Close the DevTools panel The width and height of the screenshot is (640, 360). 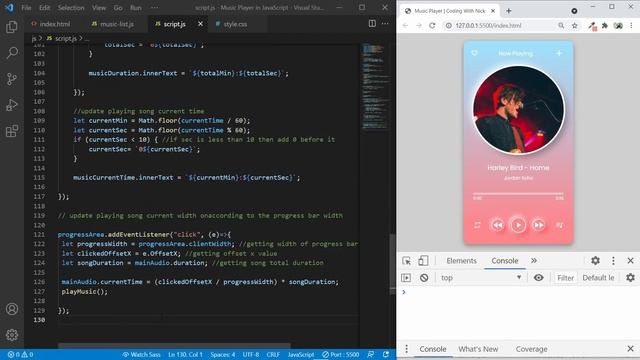[x=630, y=260]
